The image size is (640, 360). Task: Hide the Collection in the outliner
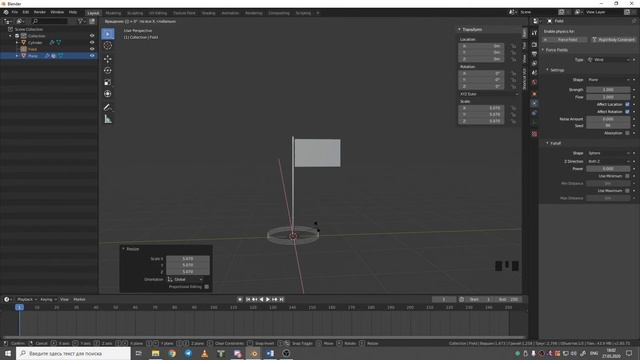click(x=92, y=36)
